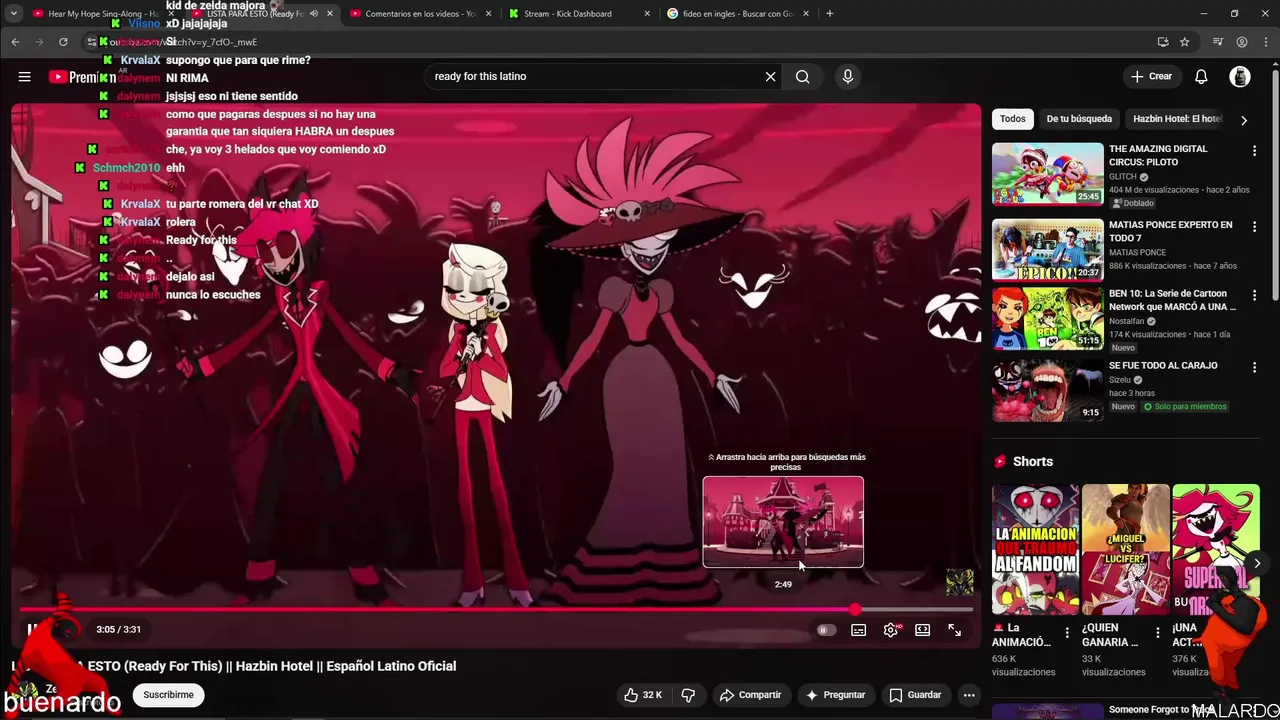Open the MIGUEL VS LUCIFER Shorts thumbnail
Viewport: 1280px width, 720px height.
[1125, 549]
